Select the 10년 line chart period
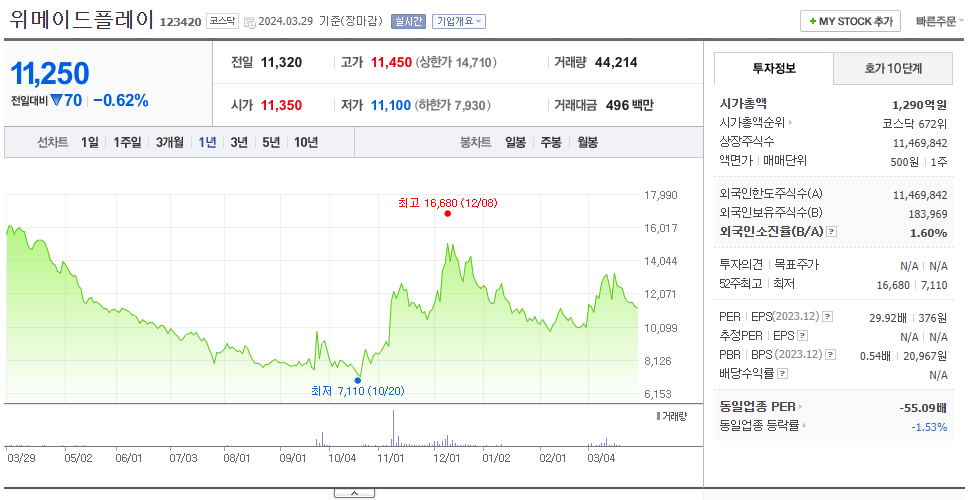968x500 pixels. click(306, 143)
